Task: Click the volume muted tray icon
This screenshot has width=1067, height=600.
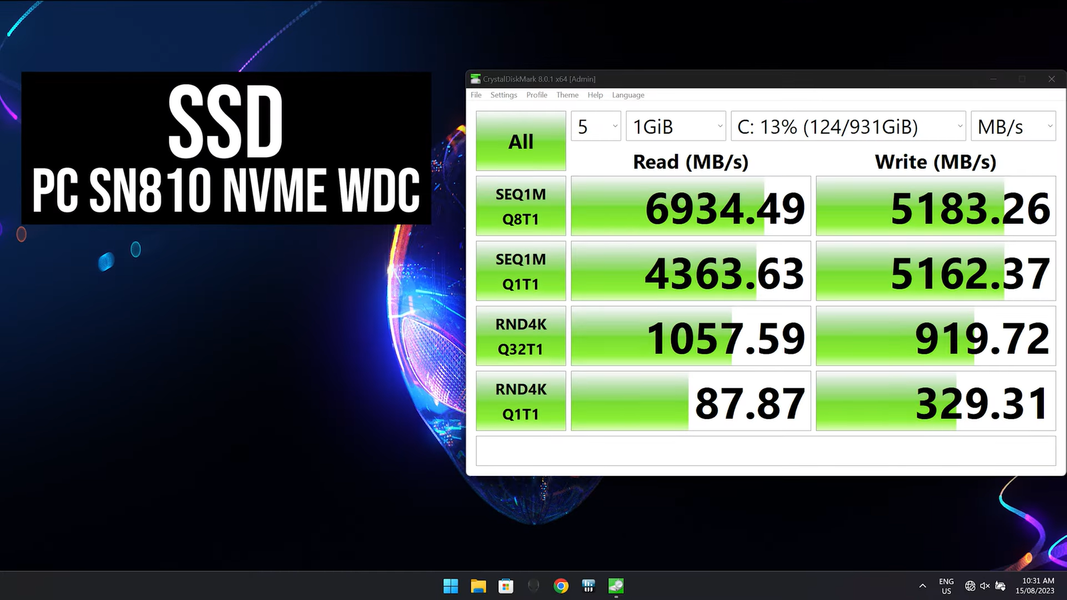Action: pyautogui.click(x=985, y=586)
